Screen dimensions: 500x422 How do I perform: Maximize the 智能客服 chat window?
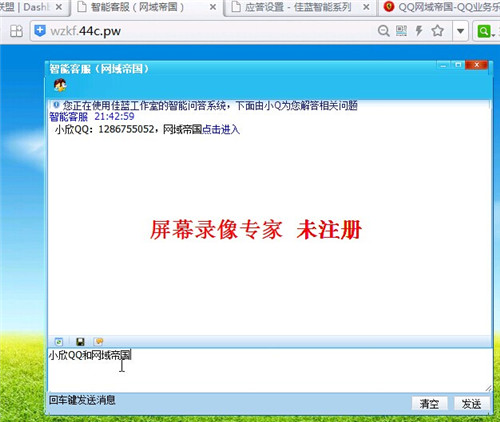coord(458,65)
